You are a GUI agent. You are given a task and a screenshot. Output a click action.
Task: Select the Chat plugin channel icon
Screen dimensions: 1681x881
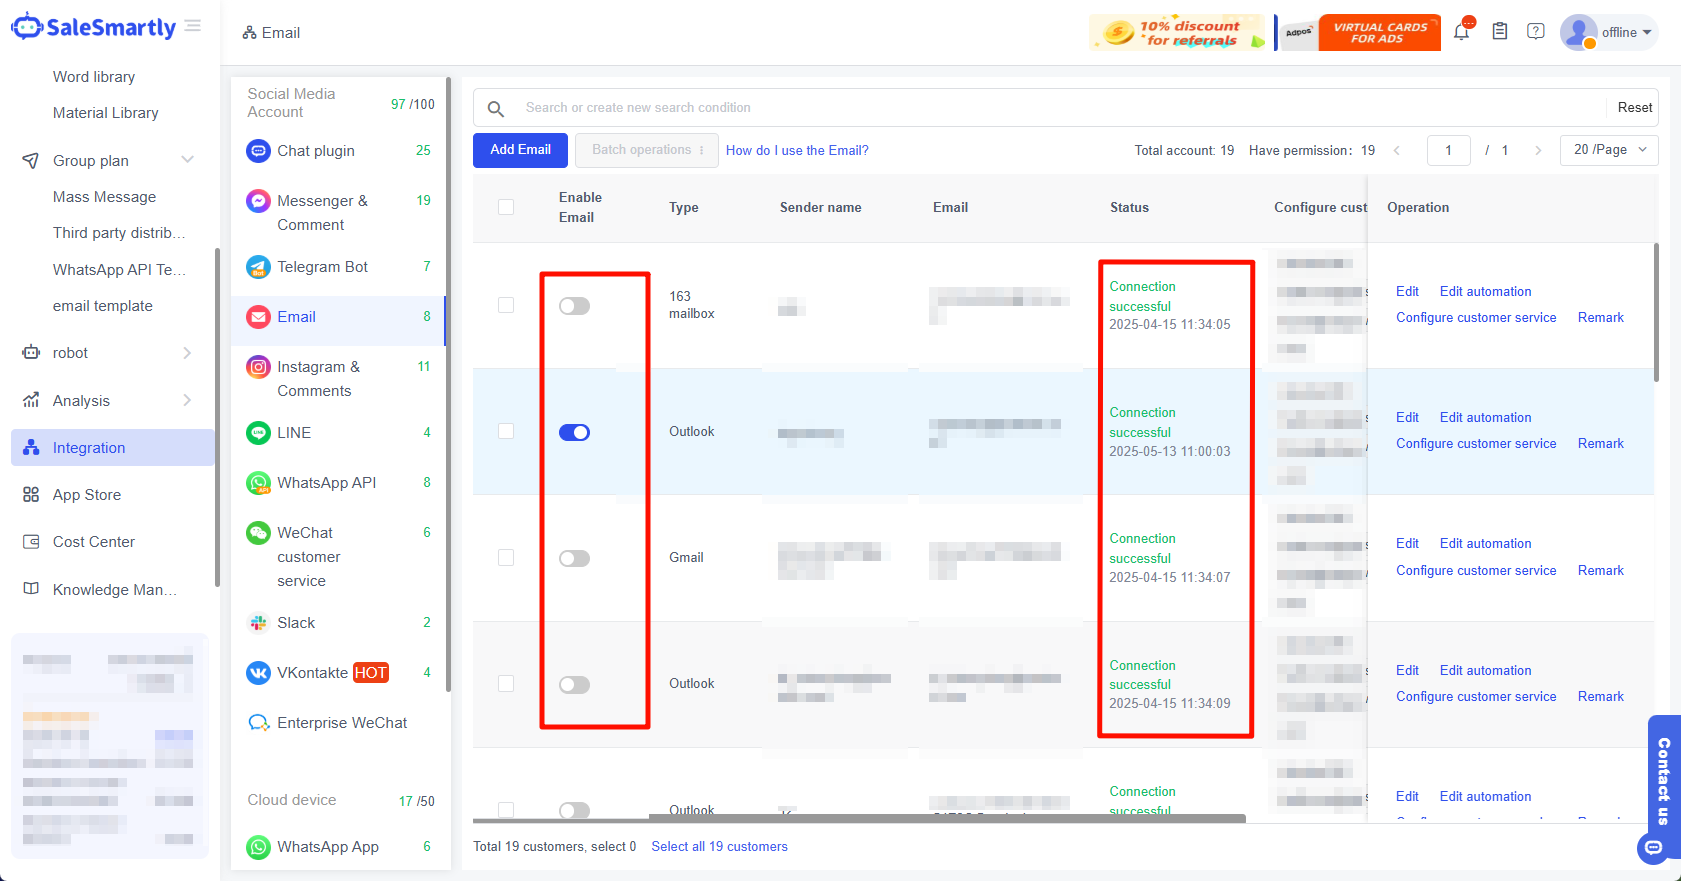tap(259, 151)
